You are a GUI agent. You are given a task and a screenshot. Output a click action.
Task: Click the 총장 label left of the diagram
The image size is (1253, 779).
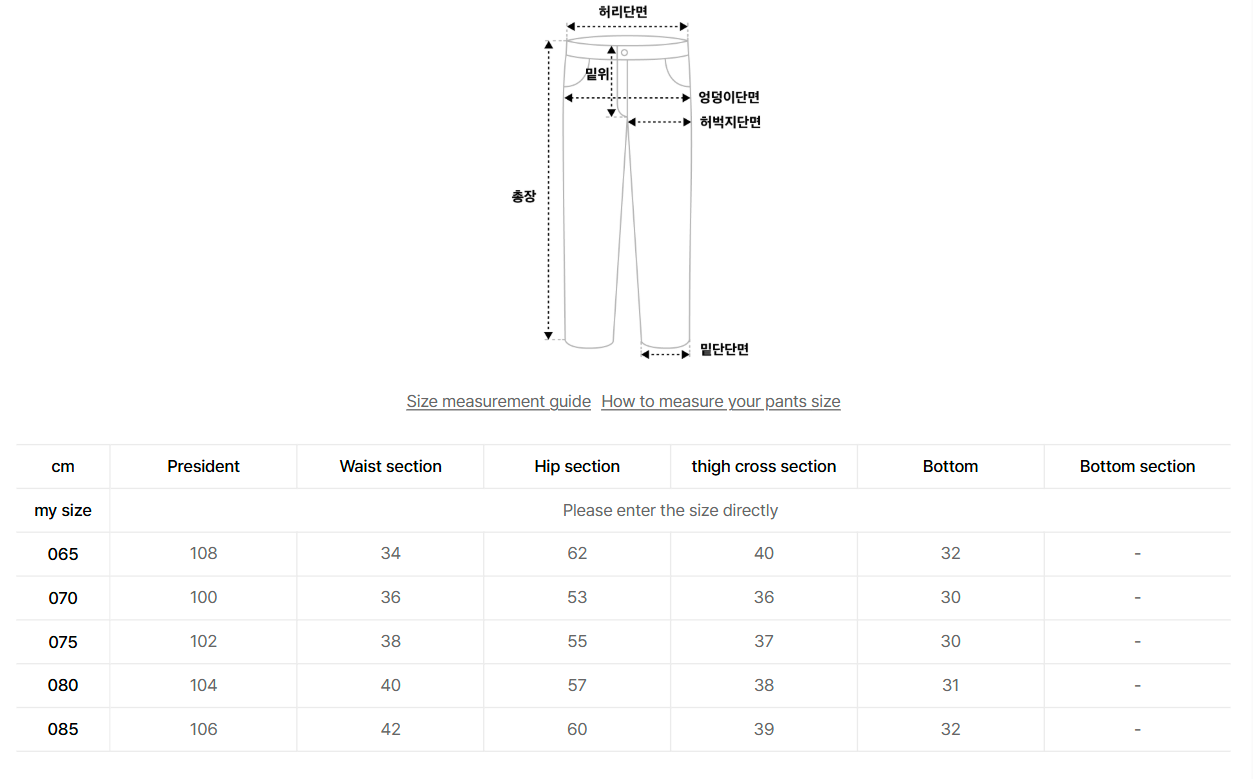click(524, 197)
